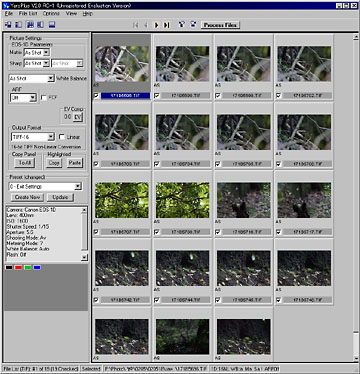Click the 'Camera: Canon EOS 1D' info line
The width and height of the screenshot is (360, 374).
coord(32,210)
